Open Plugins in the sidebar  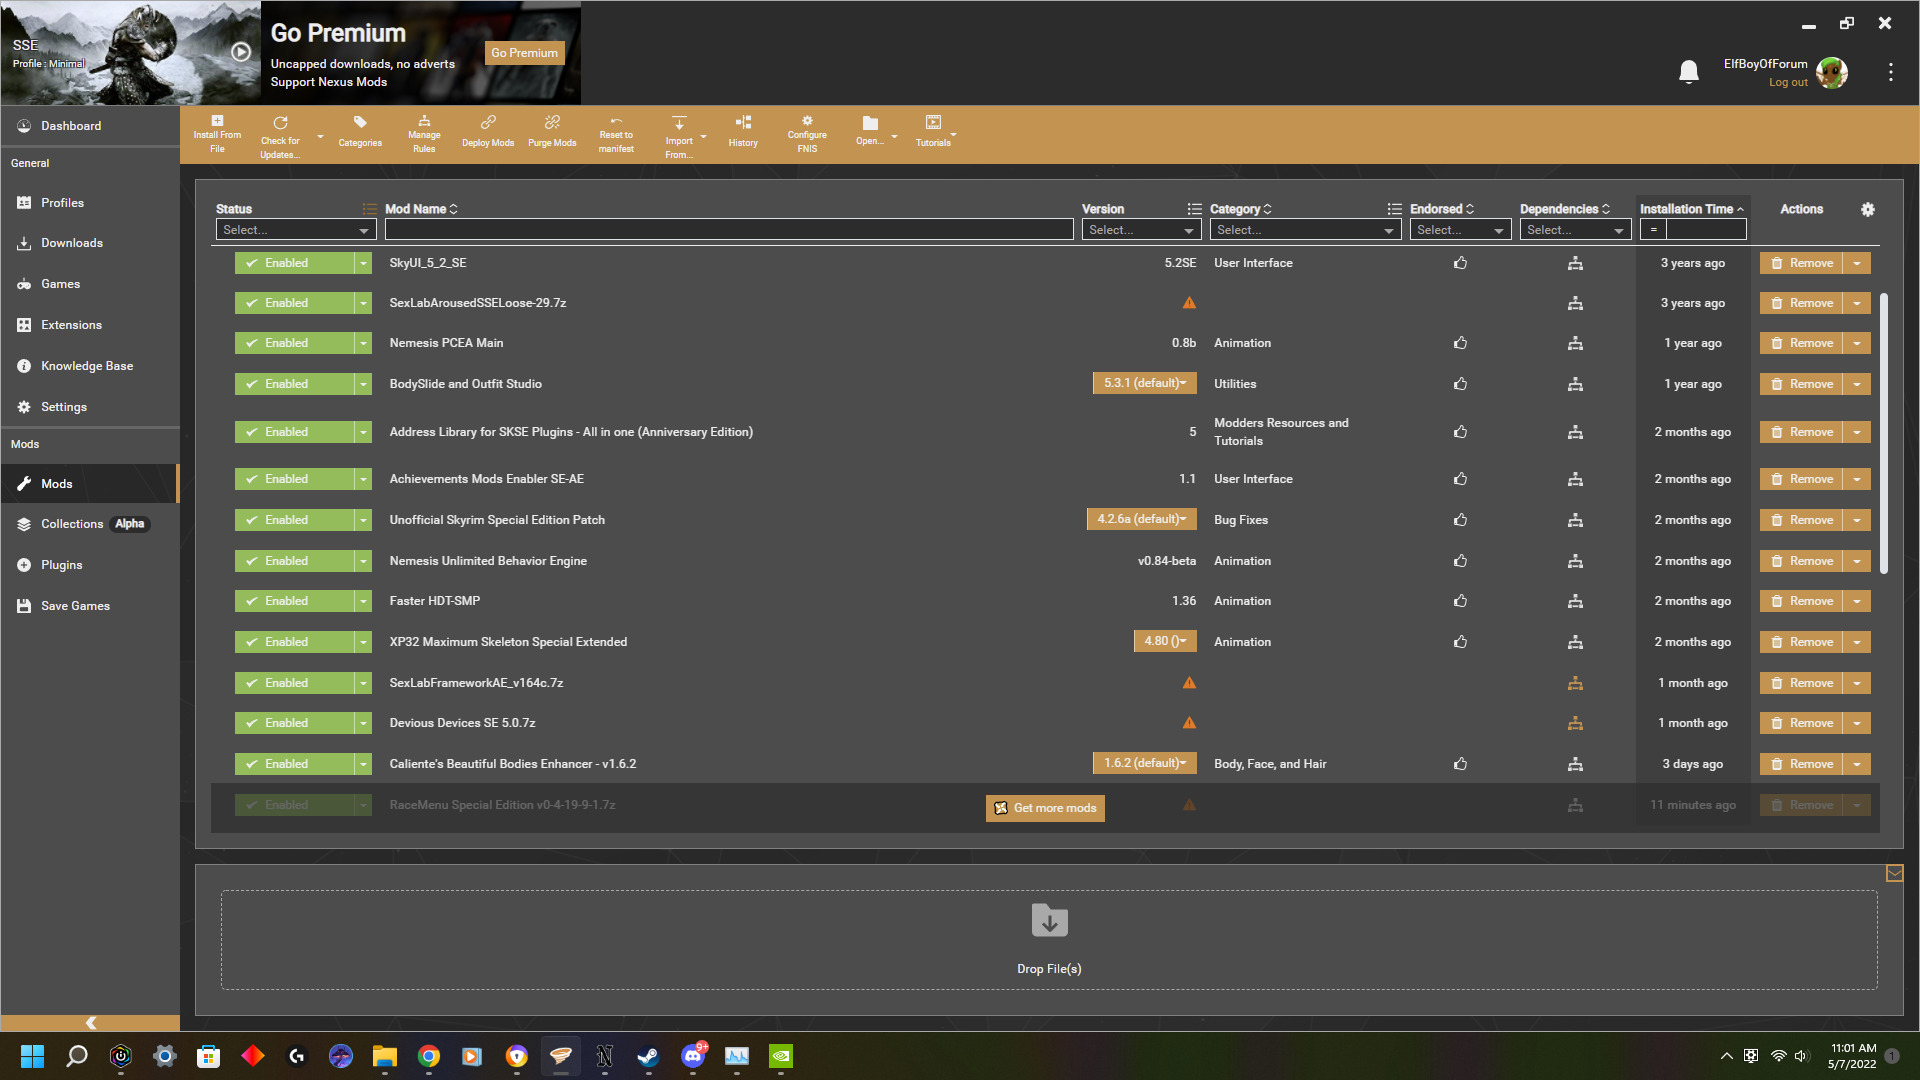click(90, 565)
